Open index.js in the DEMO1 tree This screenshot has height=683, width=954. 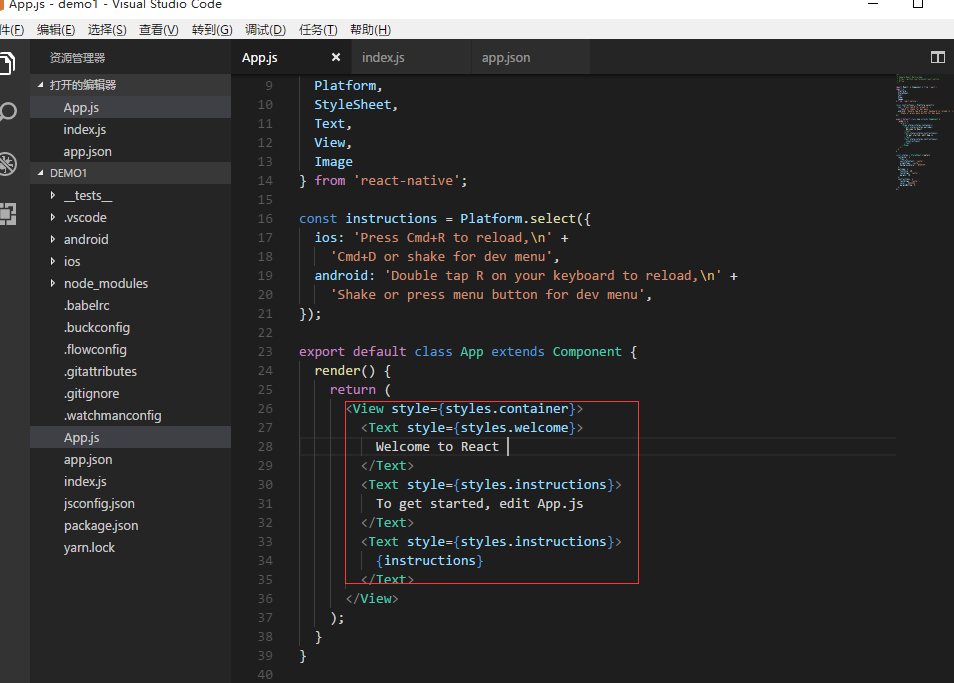[130, 482]
